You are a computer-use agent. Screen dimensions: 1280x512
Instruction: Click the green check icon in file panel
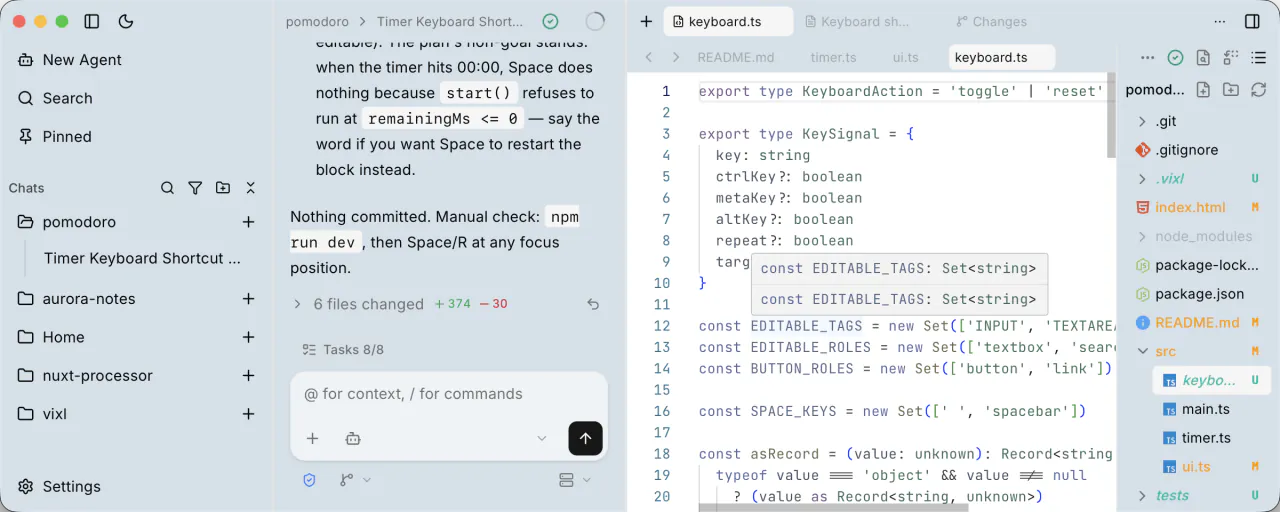pyautogui.click(x=1176, y=58)
